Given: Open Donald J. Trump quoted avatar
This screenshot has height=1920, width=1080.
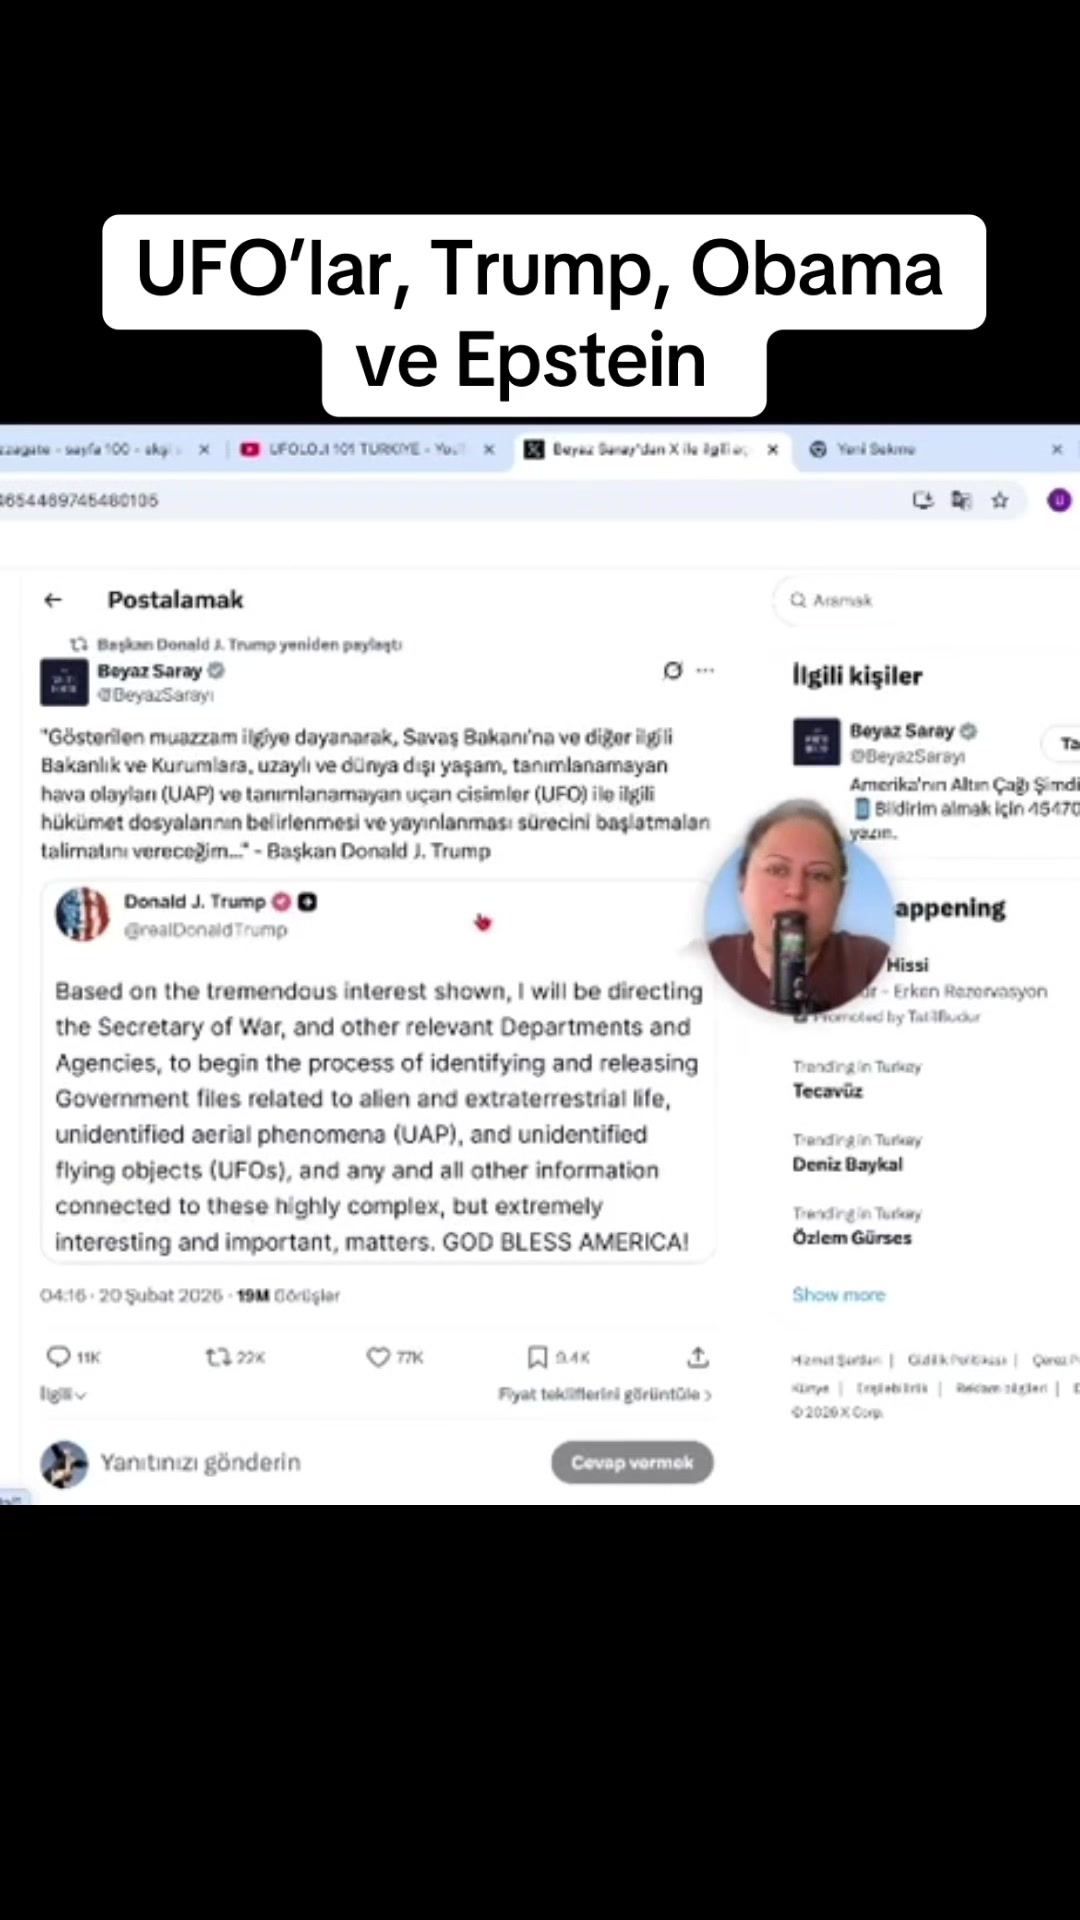Looking at the screenshot, I should click(x=82, y=914).
